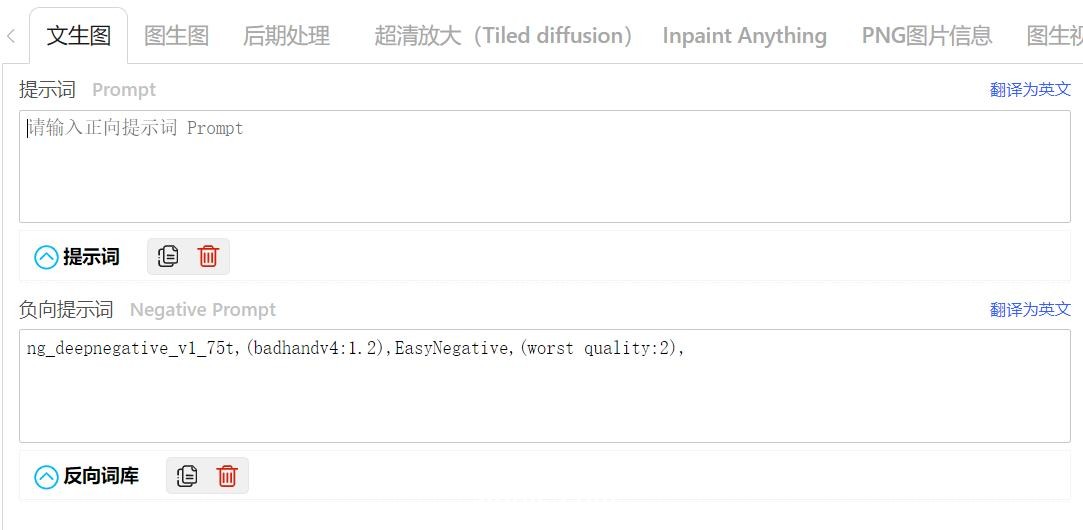Open the partially visible 图生视 tab
The image size is (1083, 530).
[1054, 36]
